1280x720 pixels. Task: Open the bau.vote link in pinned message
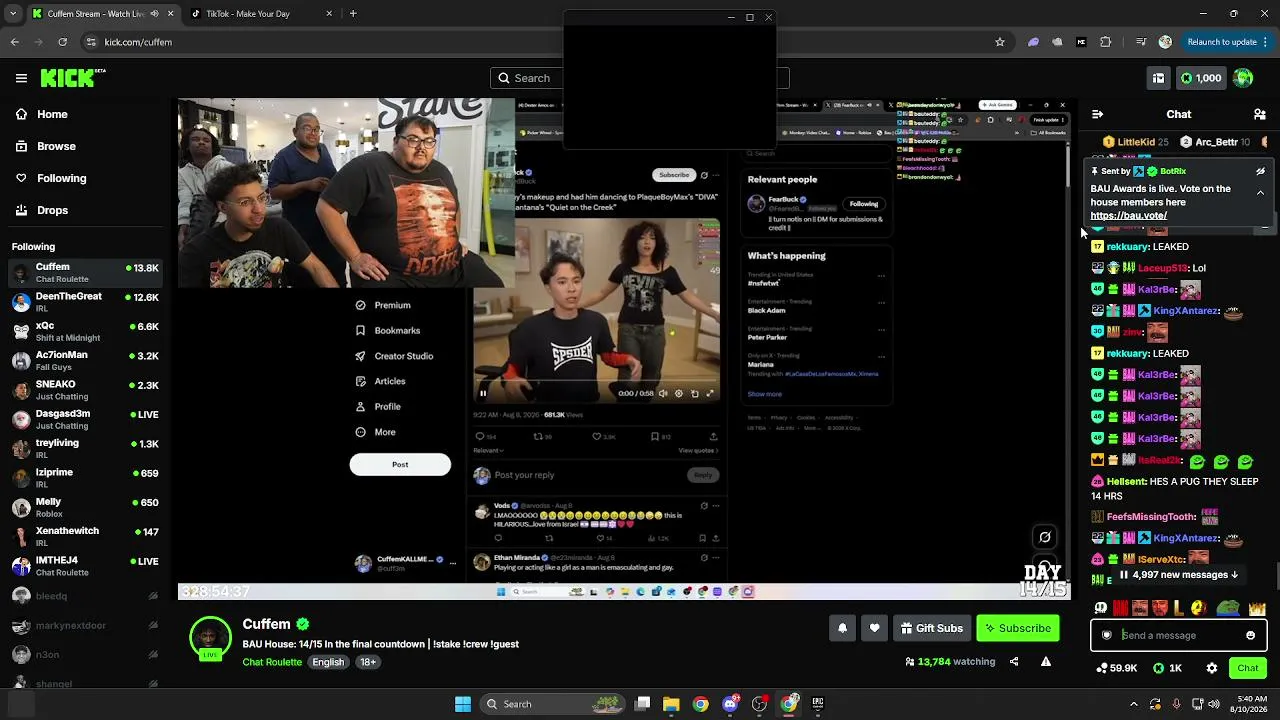click(x=1128, y=215)
